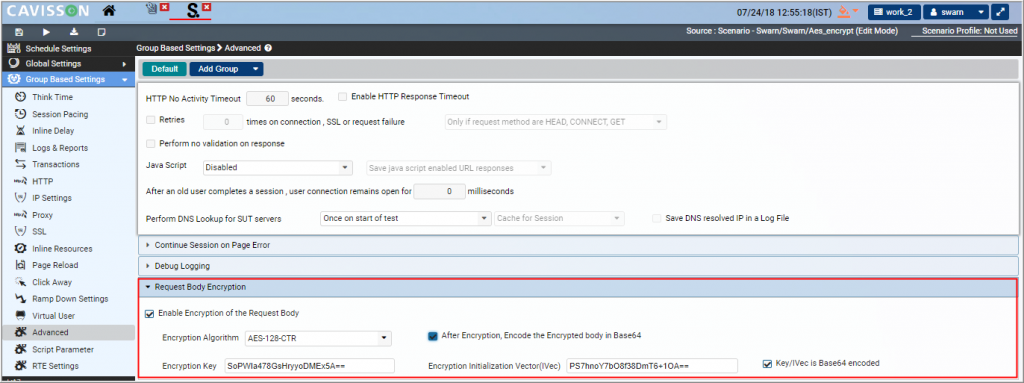Uncheck Enable Encryption of the Request Body
1024x383 pixels.
(x=150, y=314)
